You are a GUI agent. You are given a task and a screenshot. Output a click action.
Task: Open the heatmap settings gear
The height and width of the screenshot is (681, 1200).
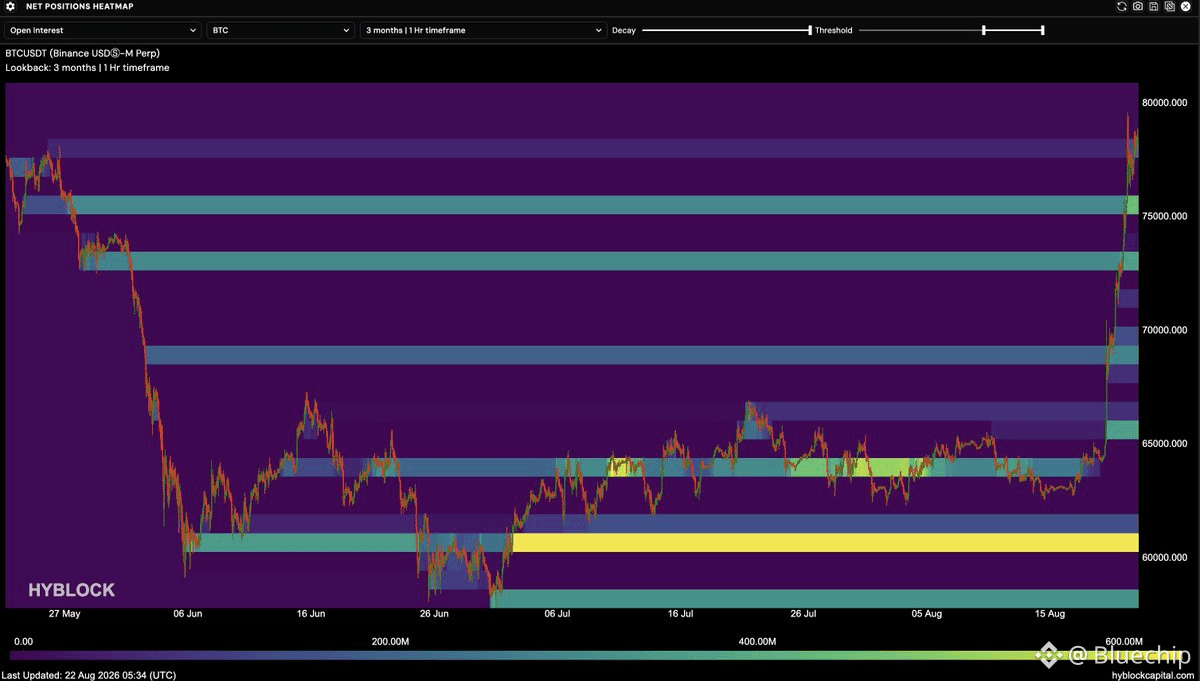coord(11,7)
